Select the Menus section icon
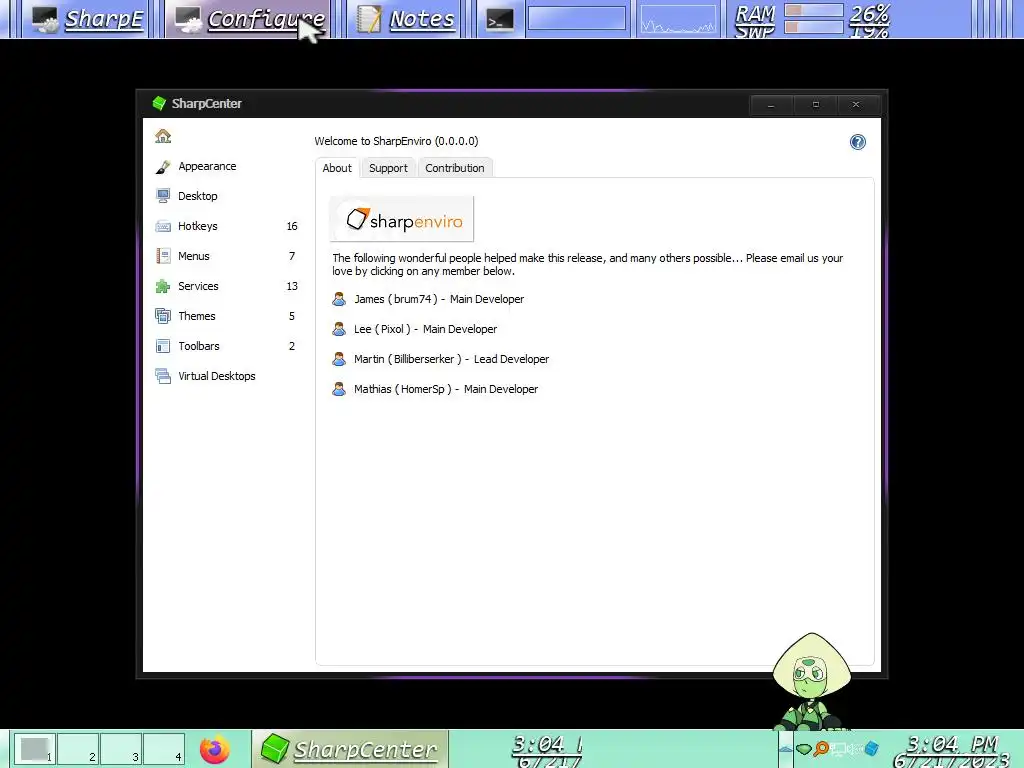The height and width of the screenshot is (768, 1024). pyautogui.click(x=163, y=256)
